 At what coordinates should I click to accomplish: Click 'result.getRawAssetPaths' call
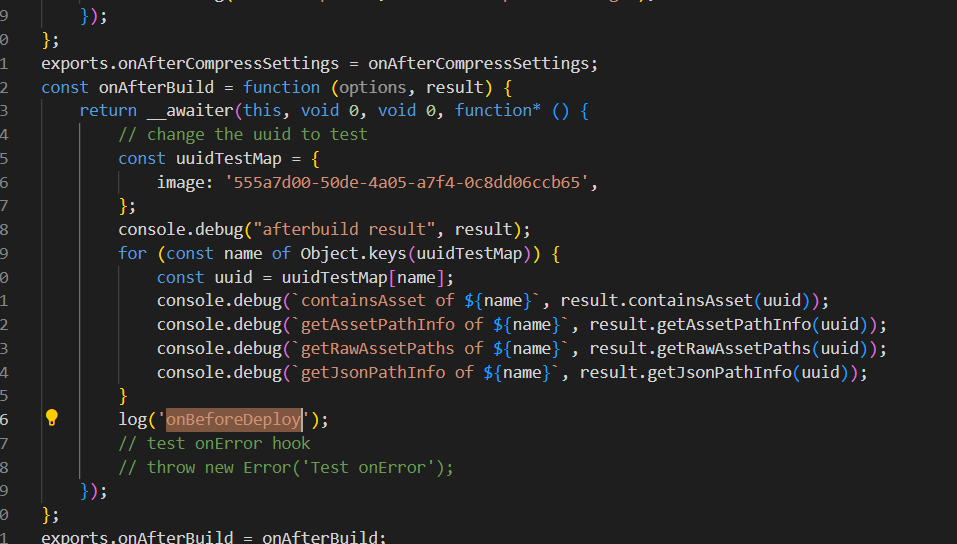(x=699, y=349)
